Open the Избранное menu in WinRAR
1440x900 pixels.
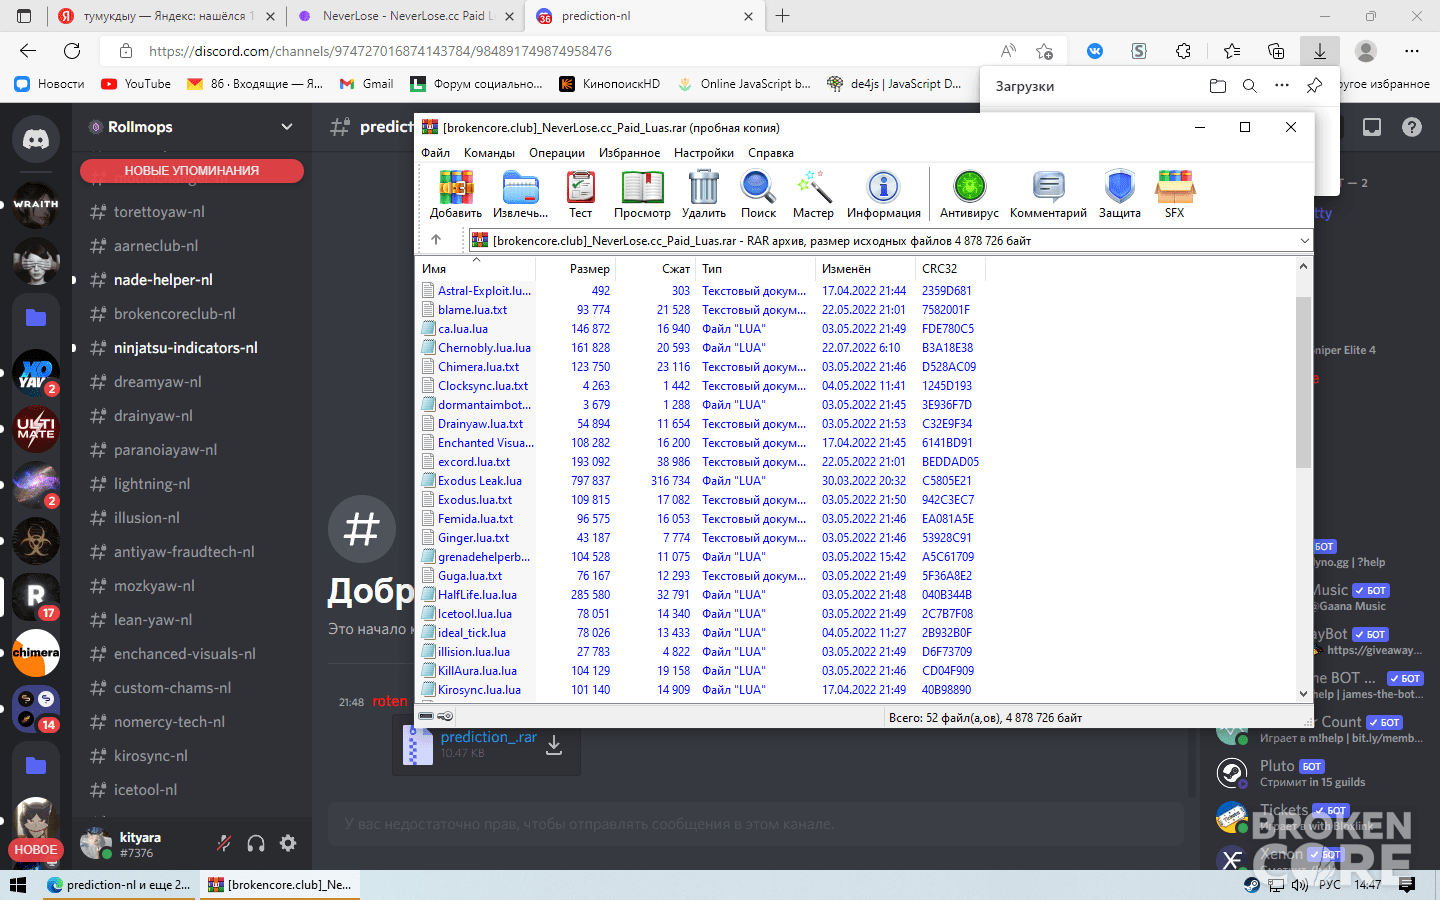coord(629,153)
